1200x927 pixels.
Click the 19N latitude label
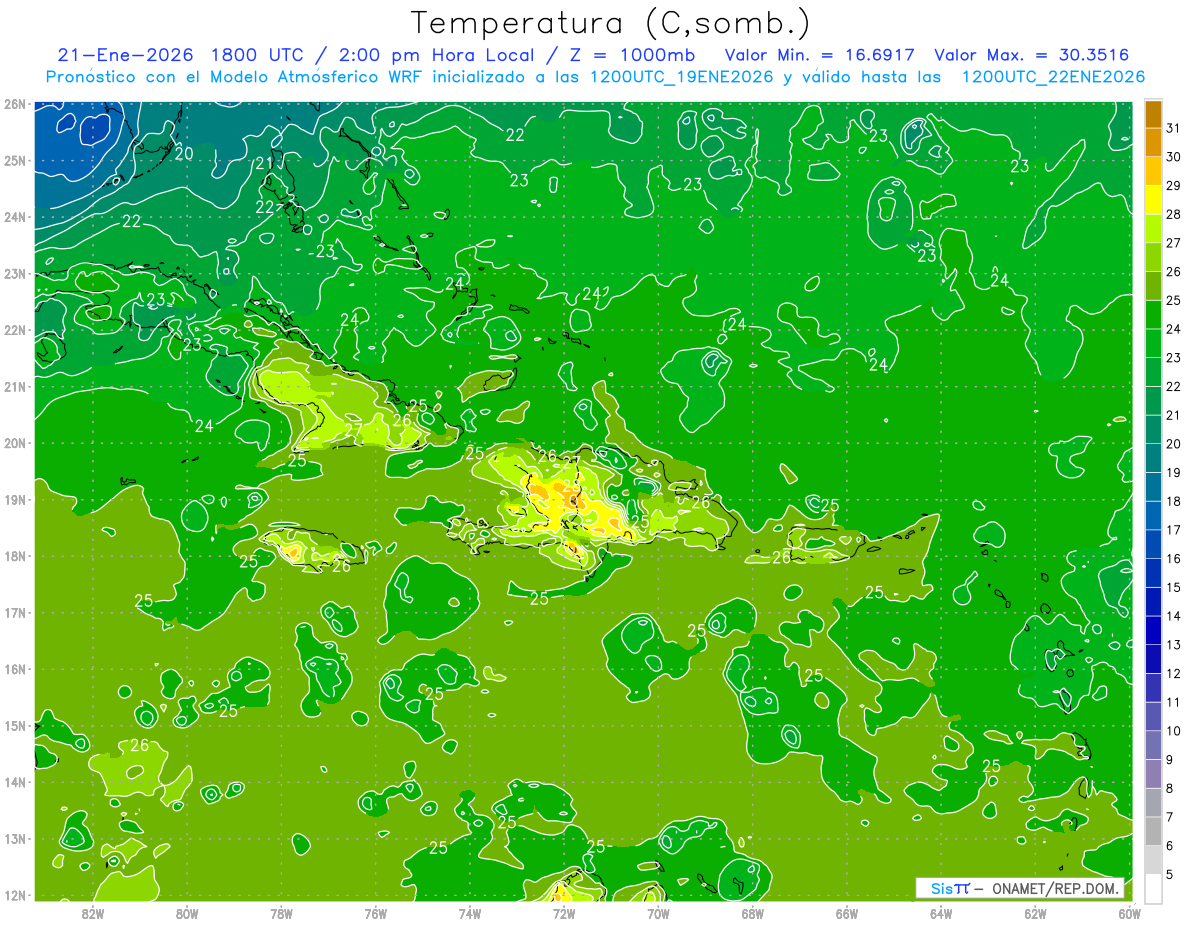click(14, 499)
